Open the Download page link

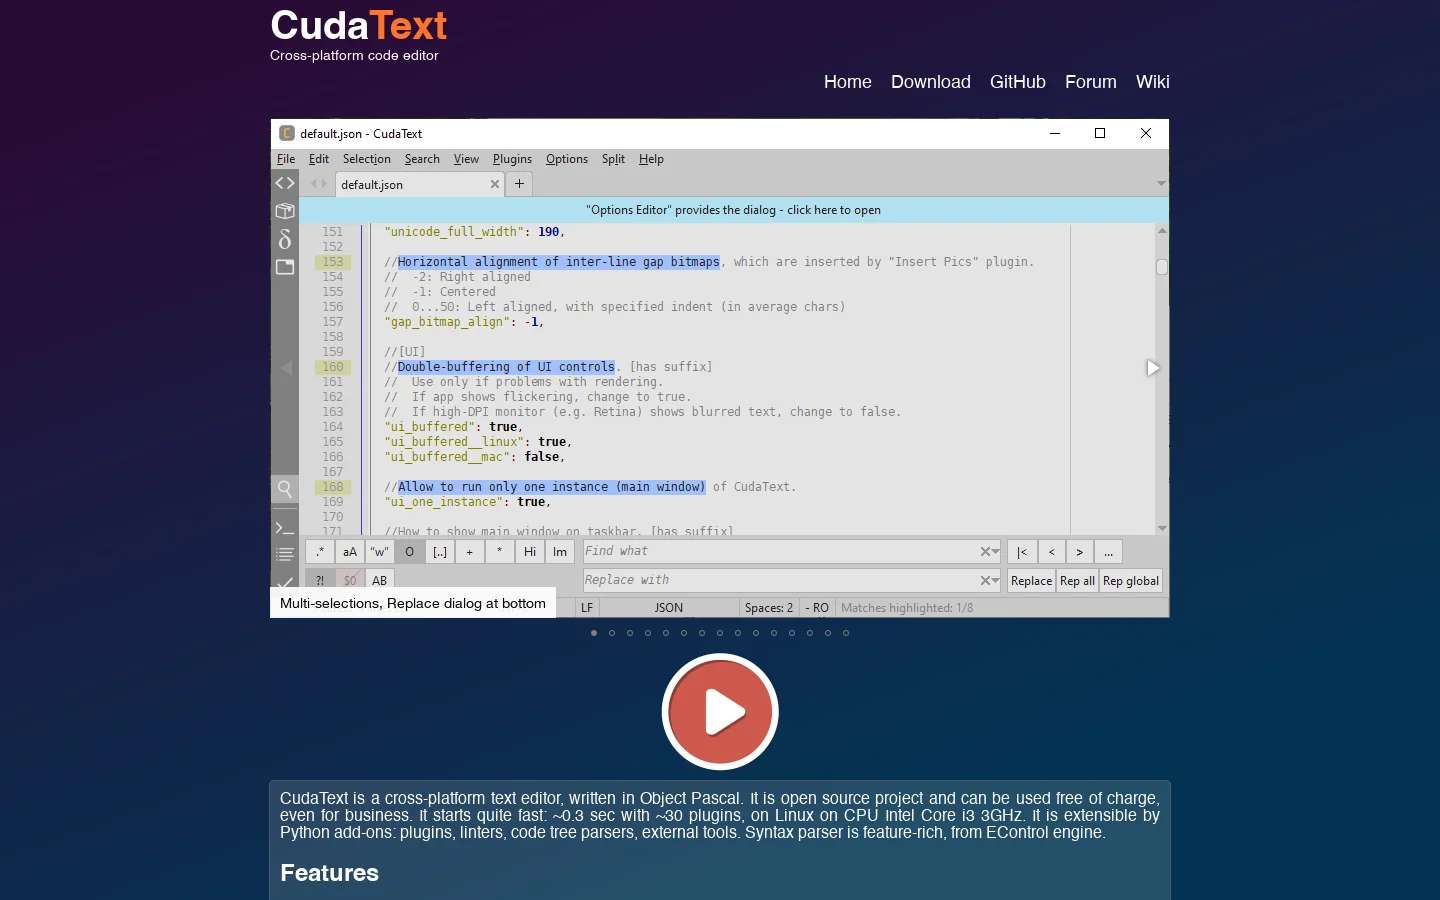[931, 82]
